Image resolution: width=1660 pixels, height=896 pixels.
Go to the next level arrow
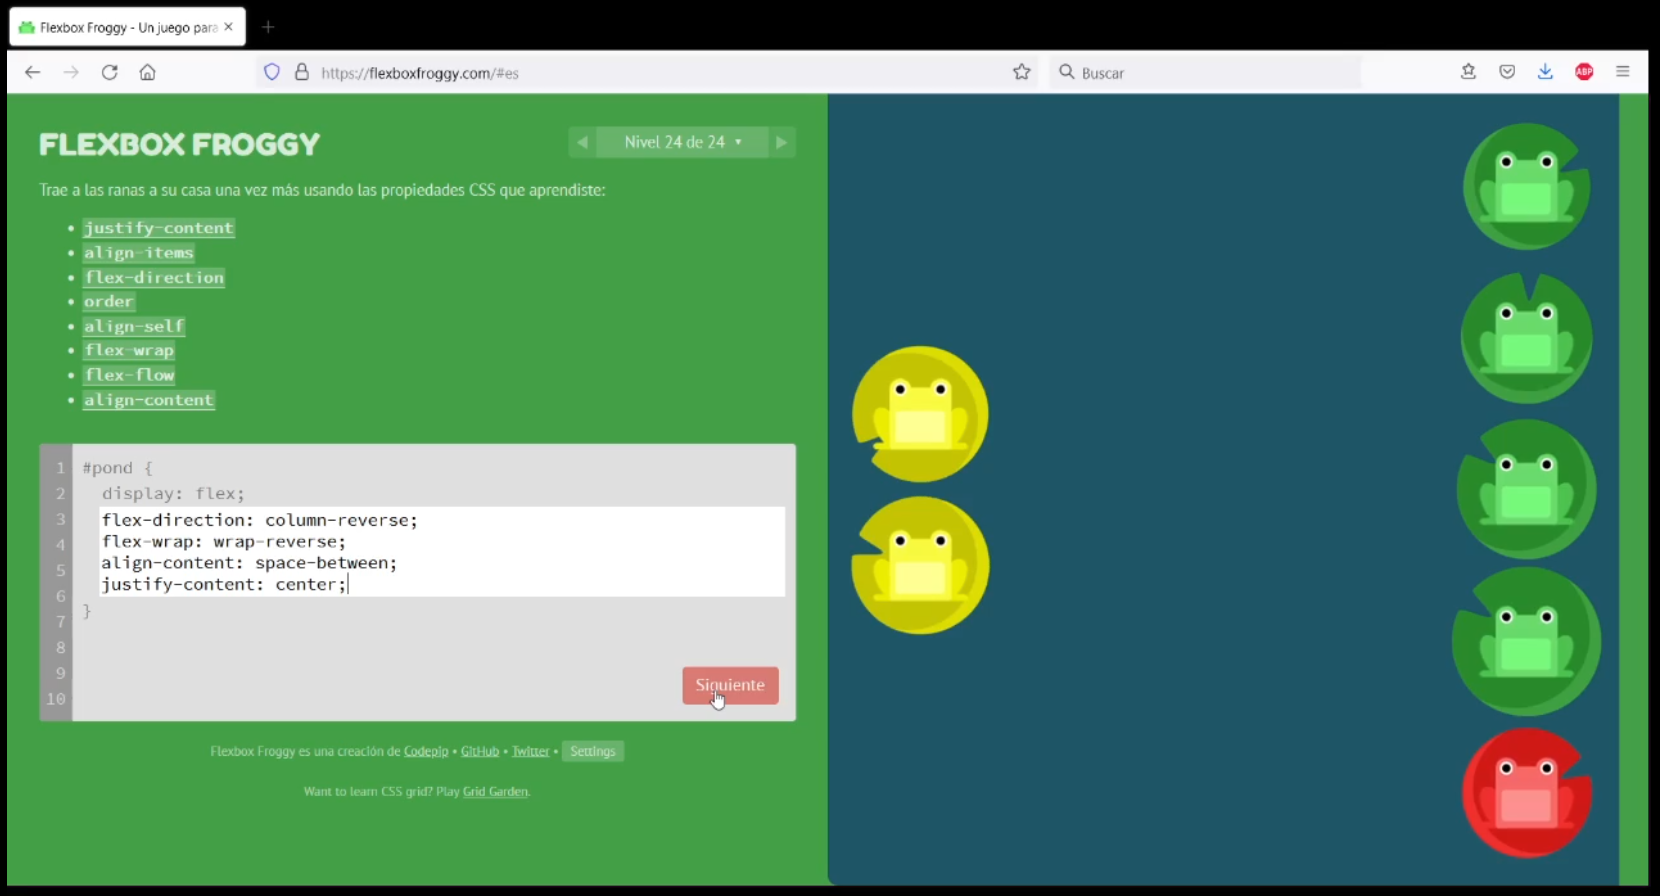[782, 142]
